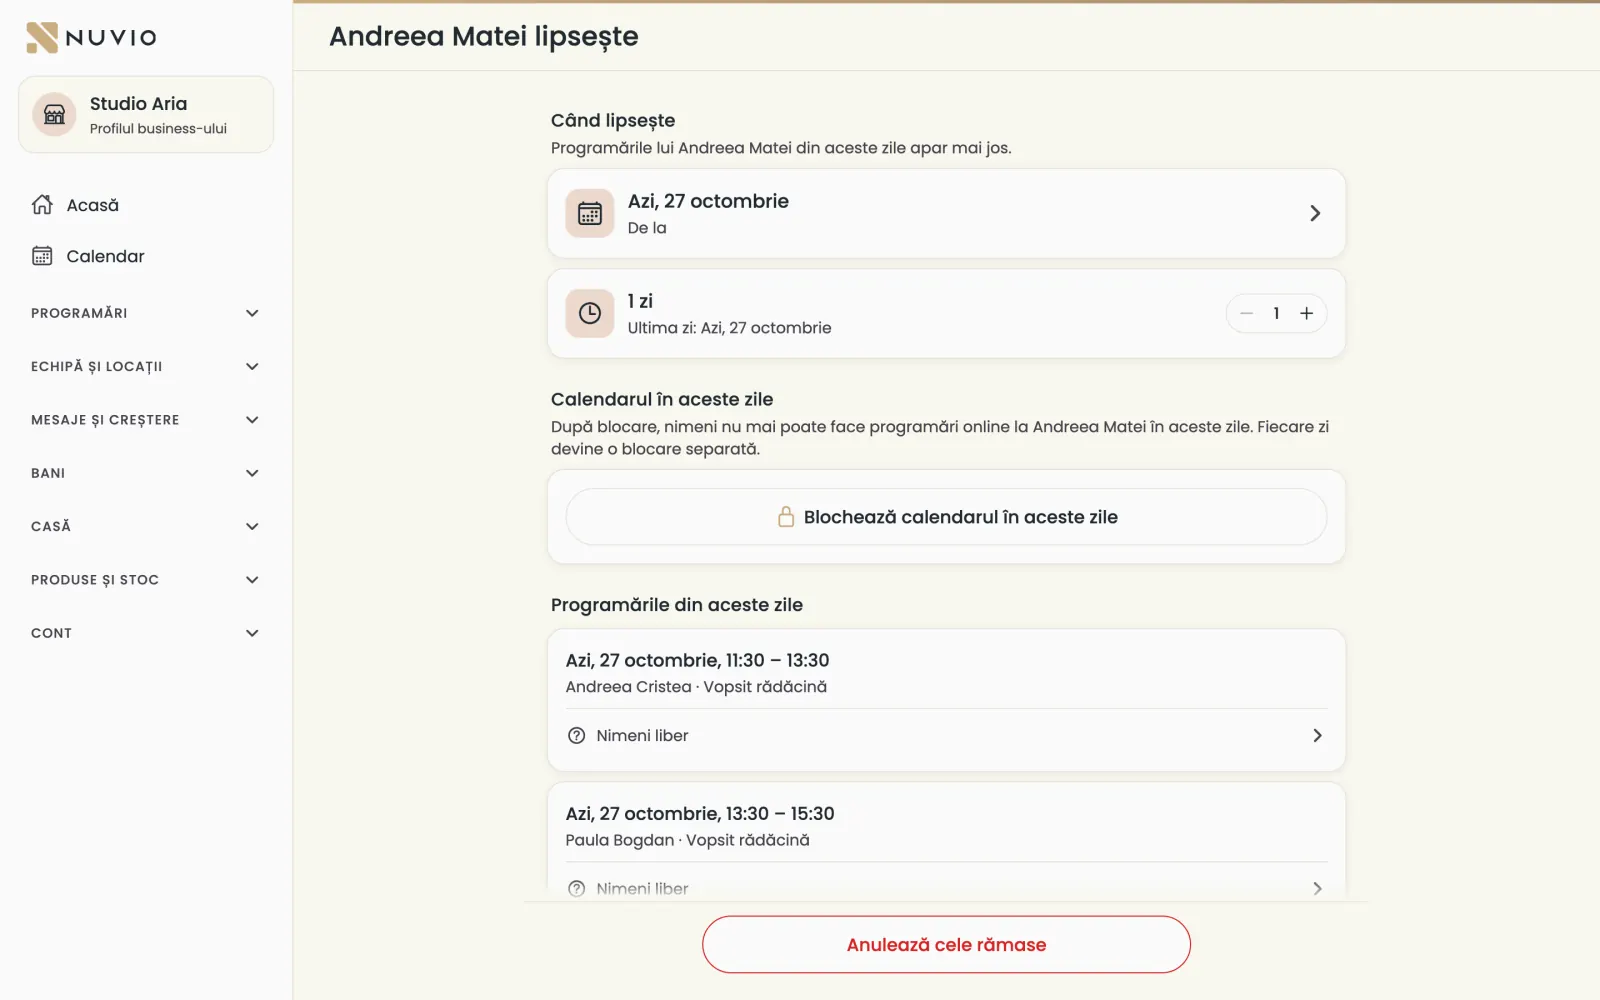
Task: Click the Nuvio logo icon
Action: [x=42, y=37]
